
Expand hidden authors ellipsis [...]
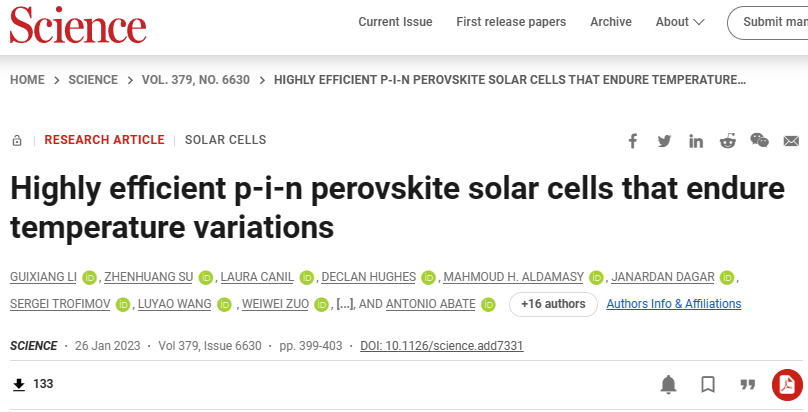[345, 304]
